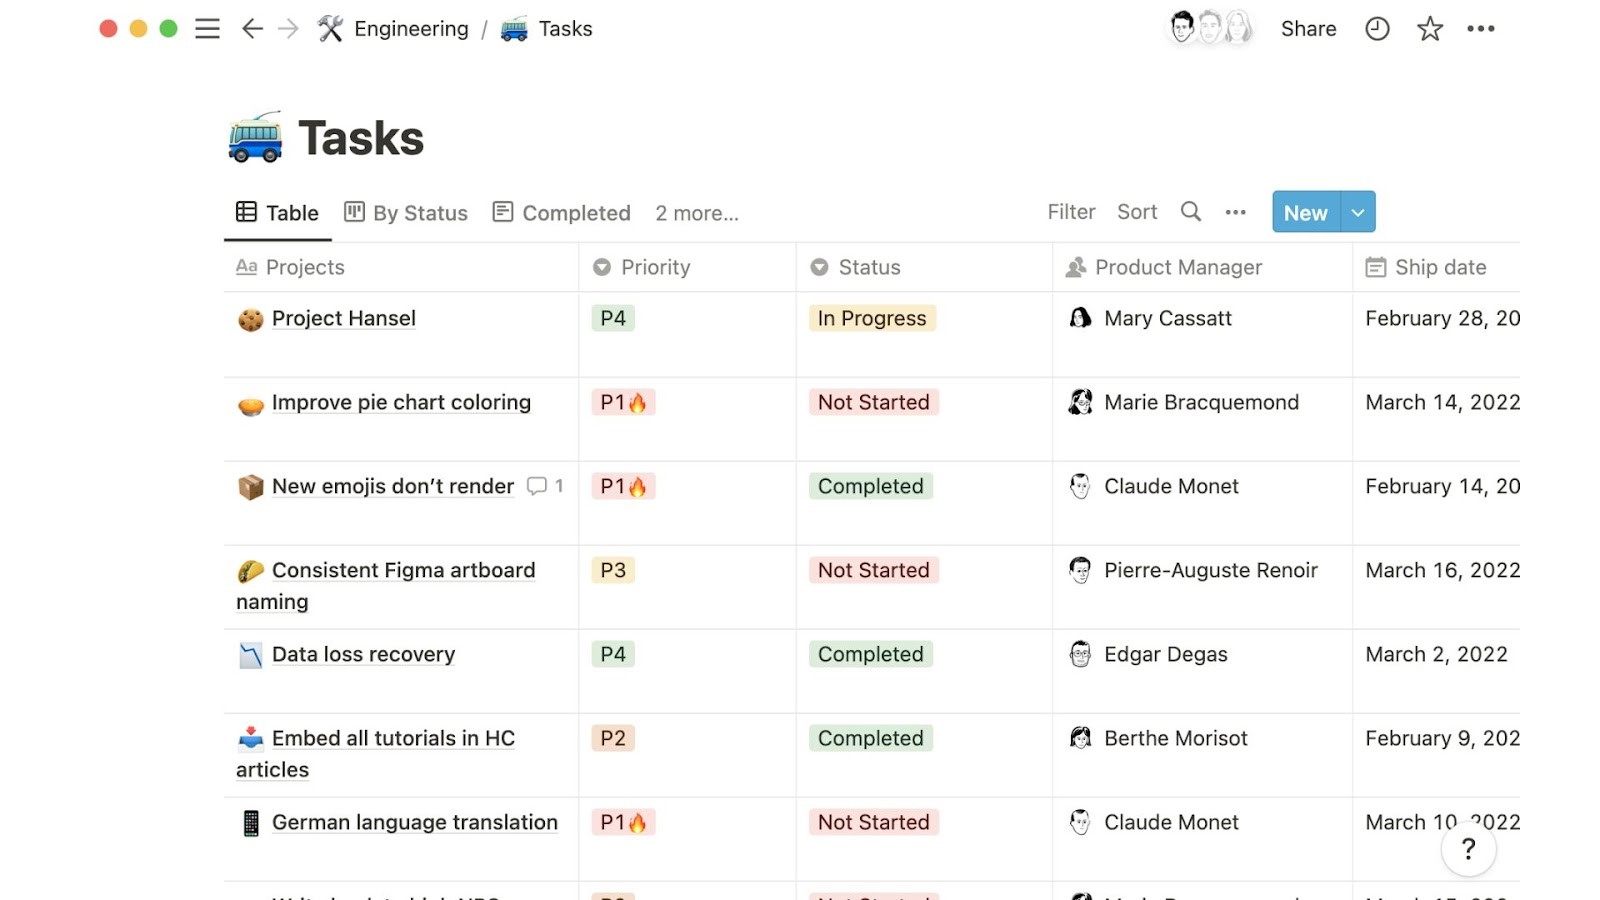Open the page history clock icon
Viewport: 1600px width, 900px height.
pos(1377,29)
